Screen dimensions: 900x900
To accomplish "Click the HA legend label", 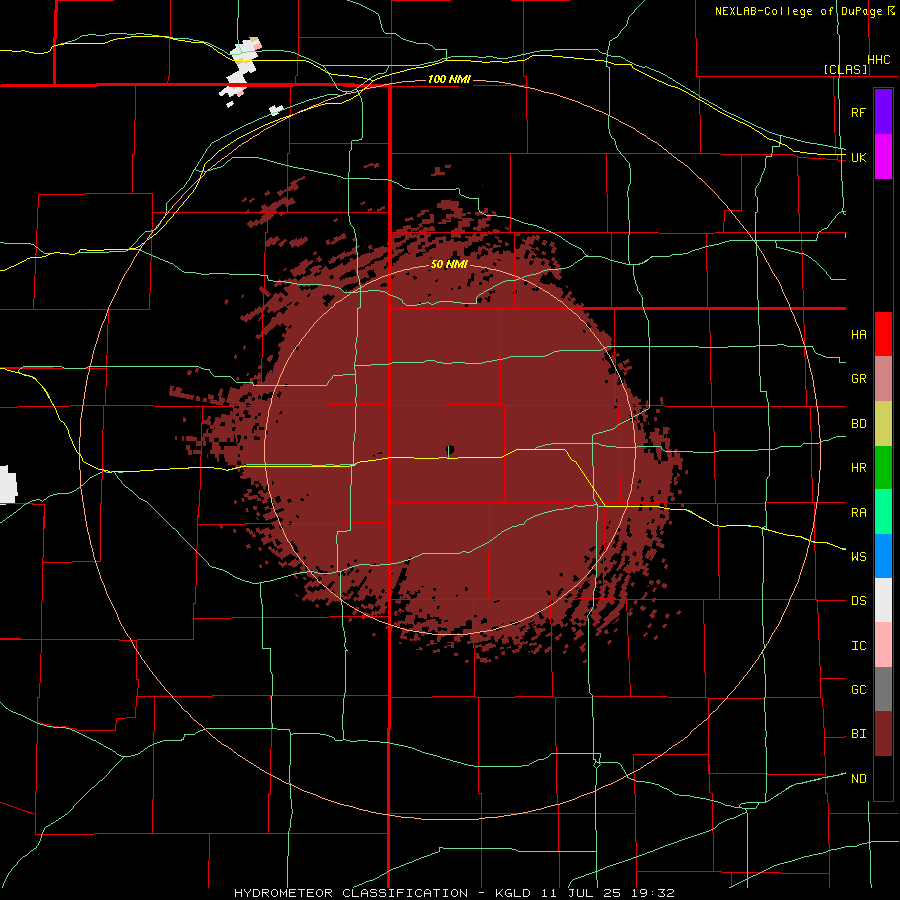I will coord(858,334).
